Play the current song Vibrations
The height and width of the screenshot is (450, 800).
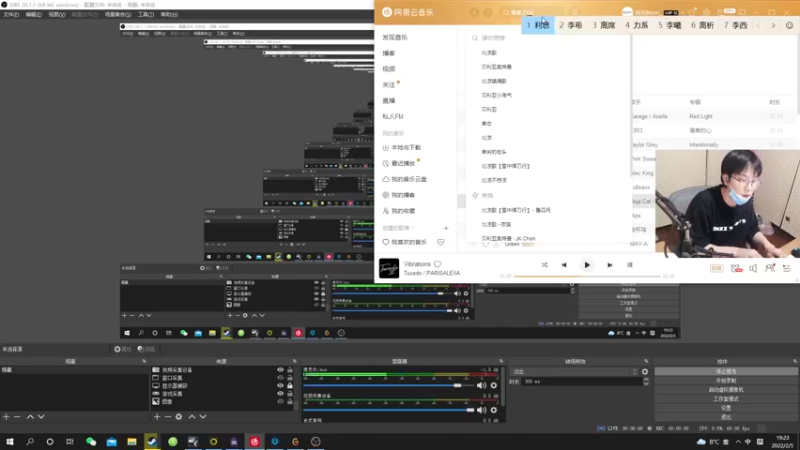click(587, 265)
